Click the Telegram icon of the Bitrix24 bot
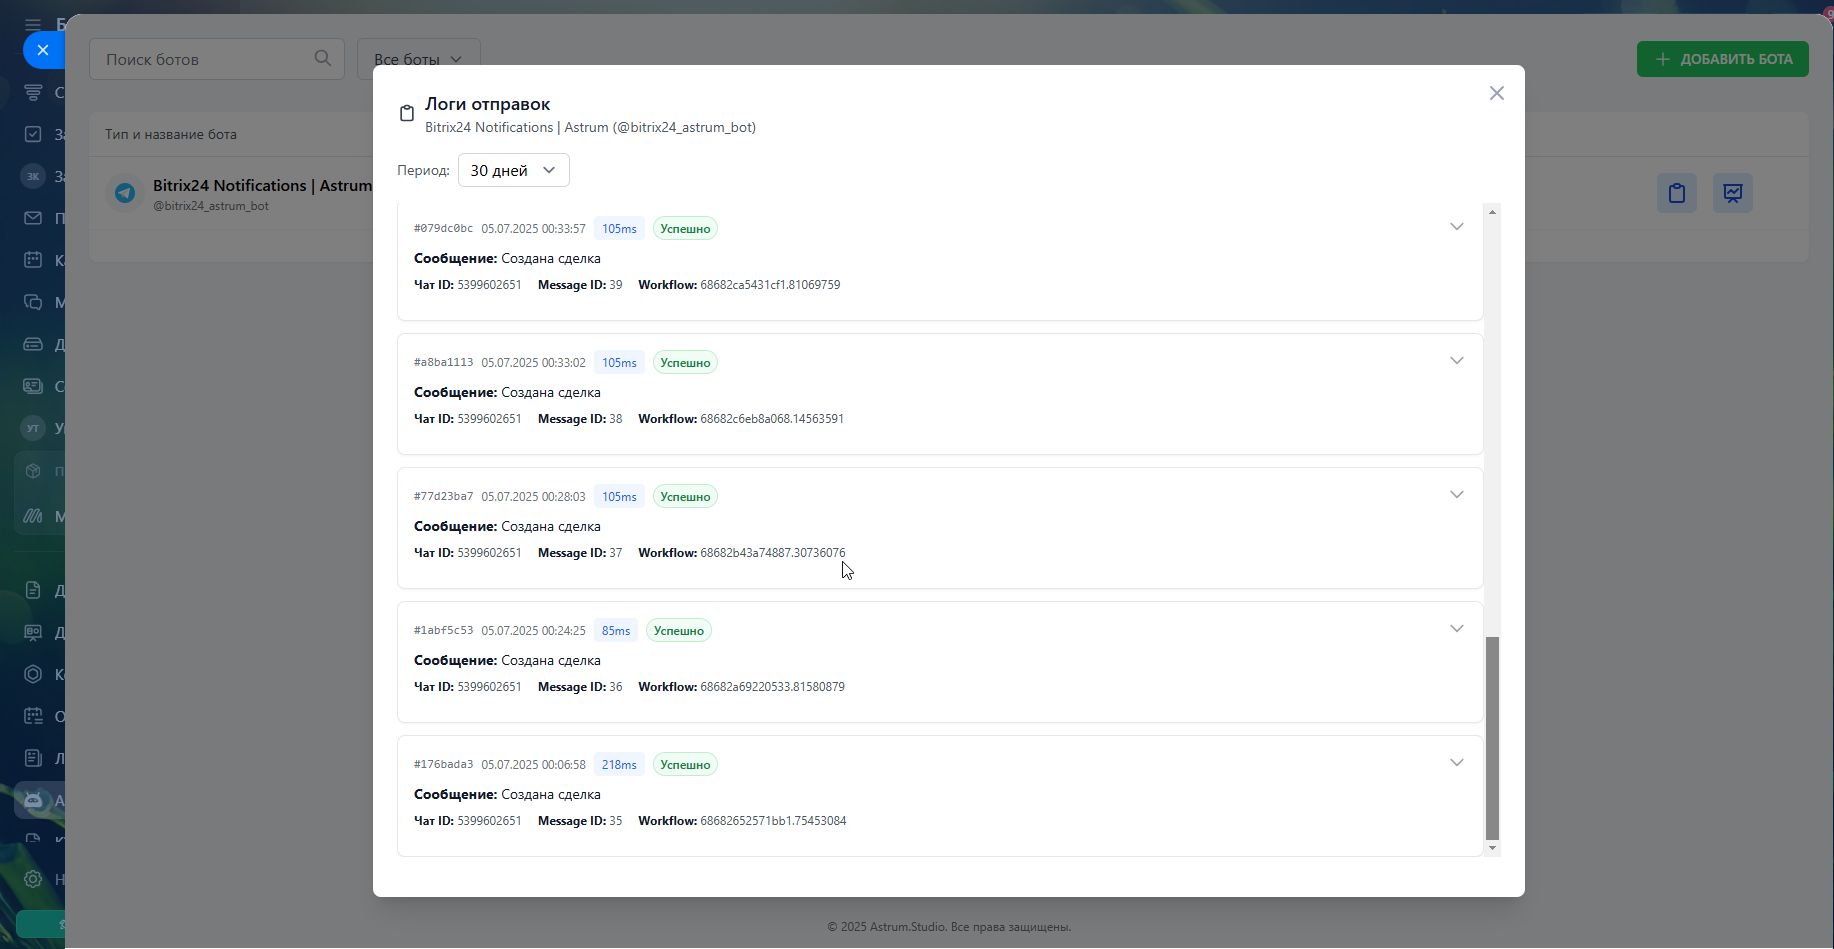Screen dimensions: 1834x949 click(125, 193)
